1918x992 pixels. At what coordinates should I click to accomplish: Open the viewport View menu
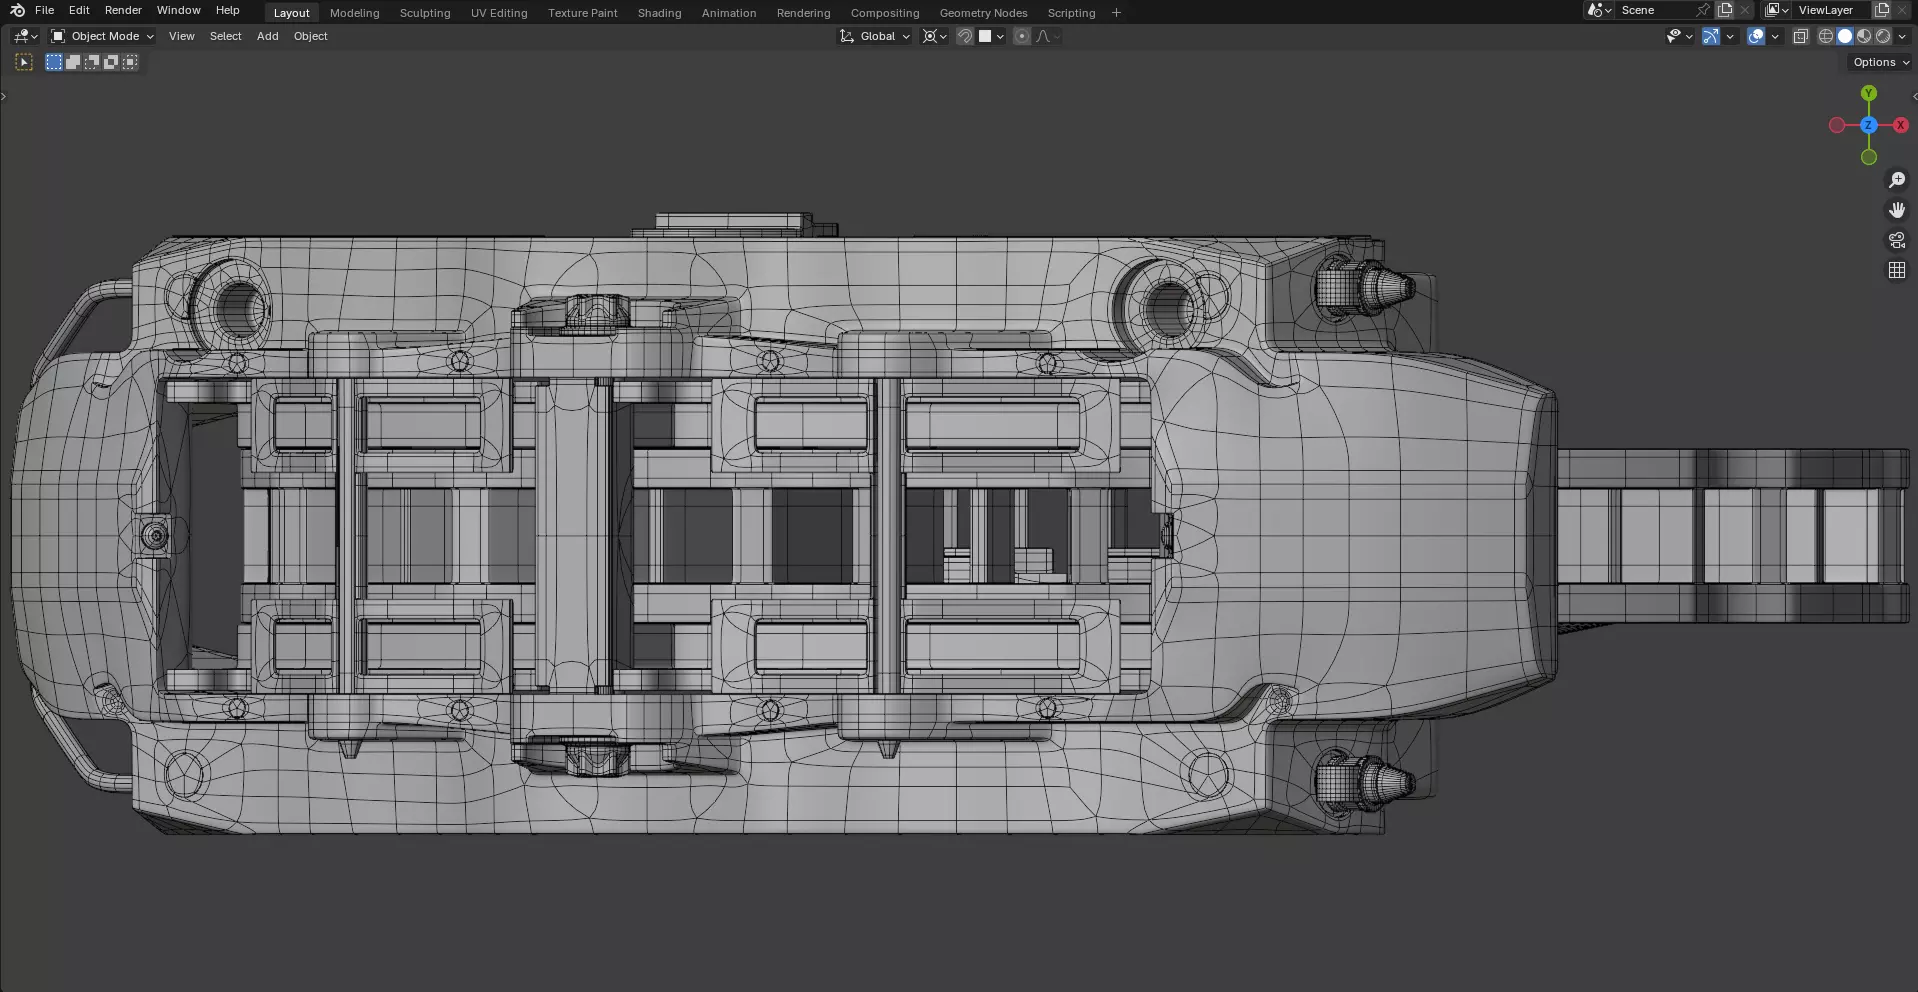[x=182, y=36]
